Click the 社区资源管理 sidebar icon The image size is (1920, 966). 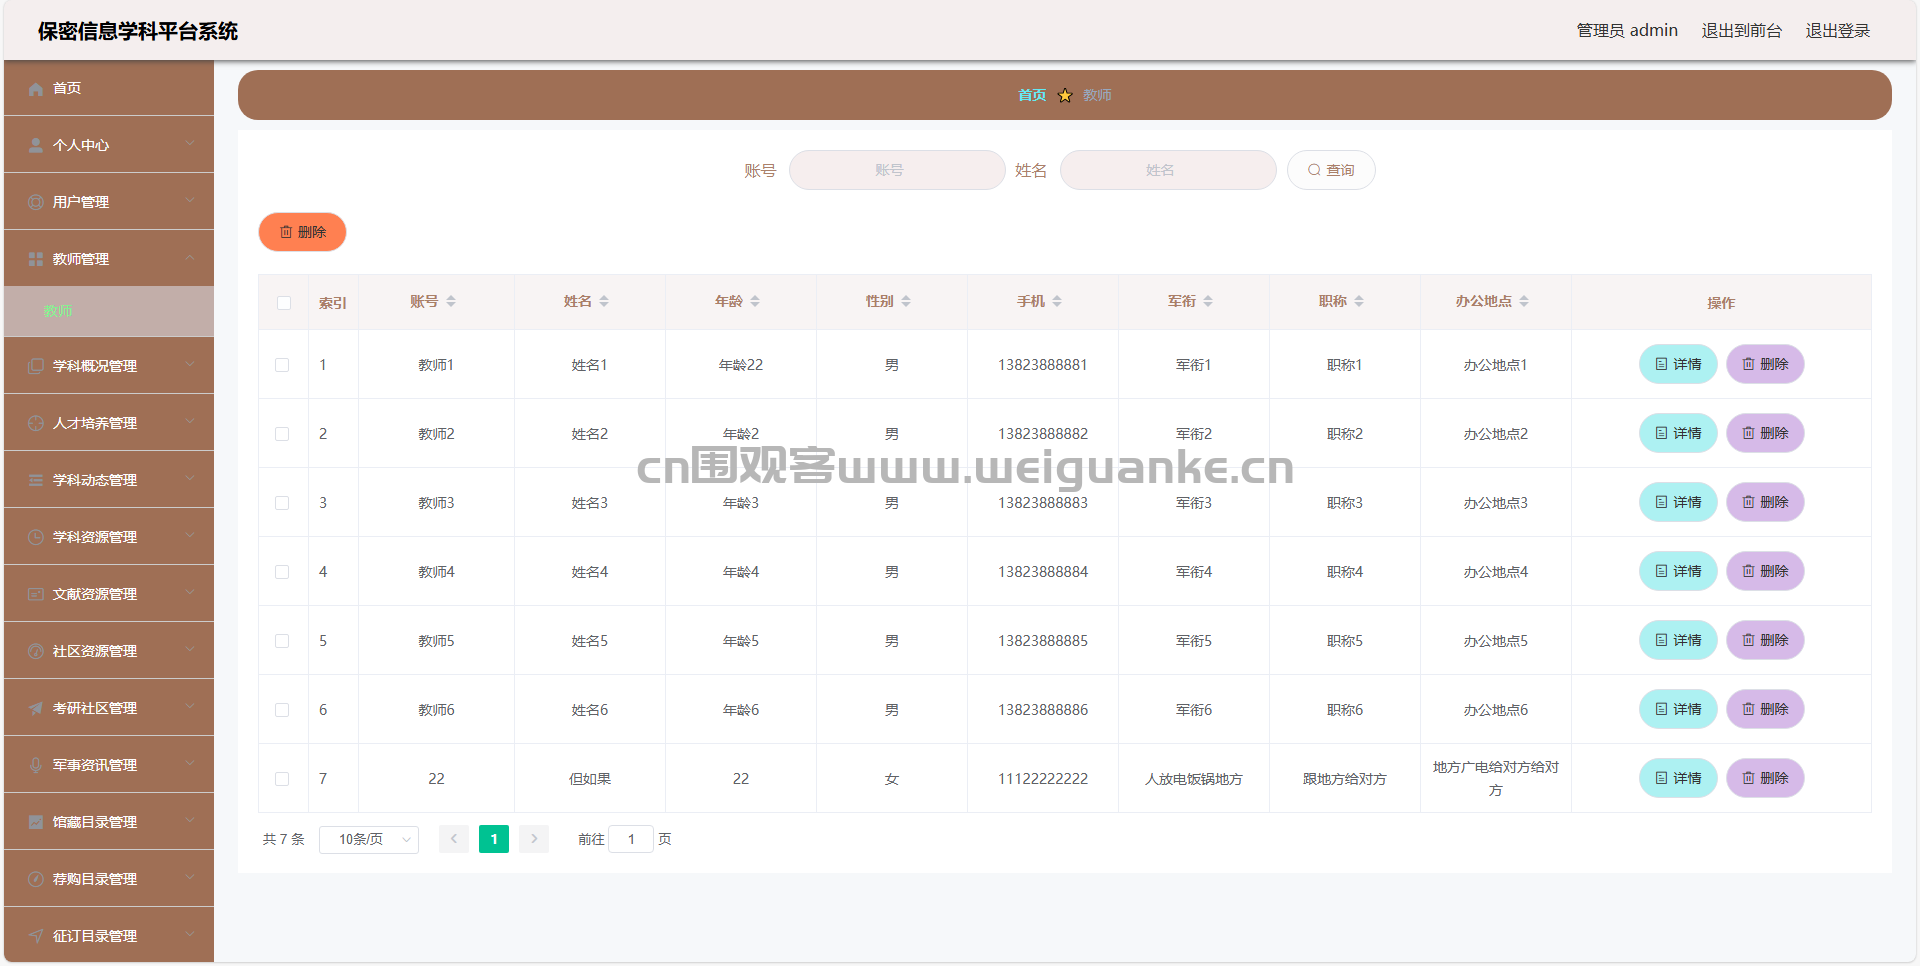pos(36,652)
